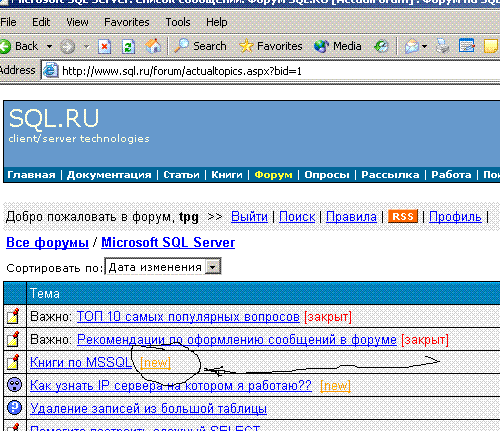Screen dimensions: 500x432
Task: Click the Тема column header
Action: tap(45, 294)
